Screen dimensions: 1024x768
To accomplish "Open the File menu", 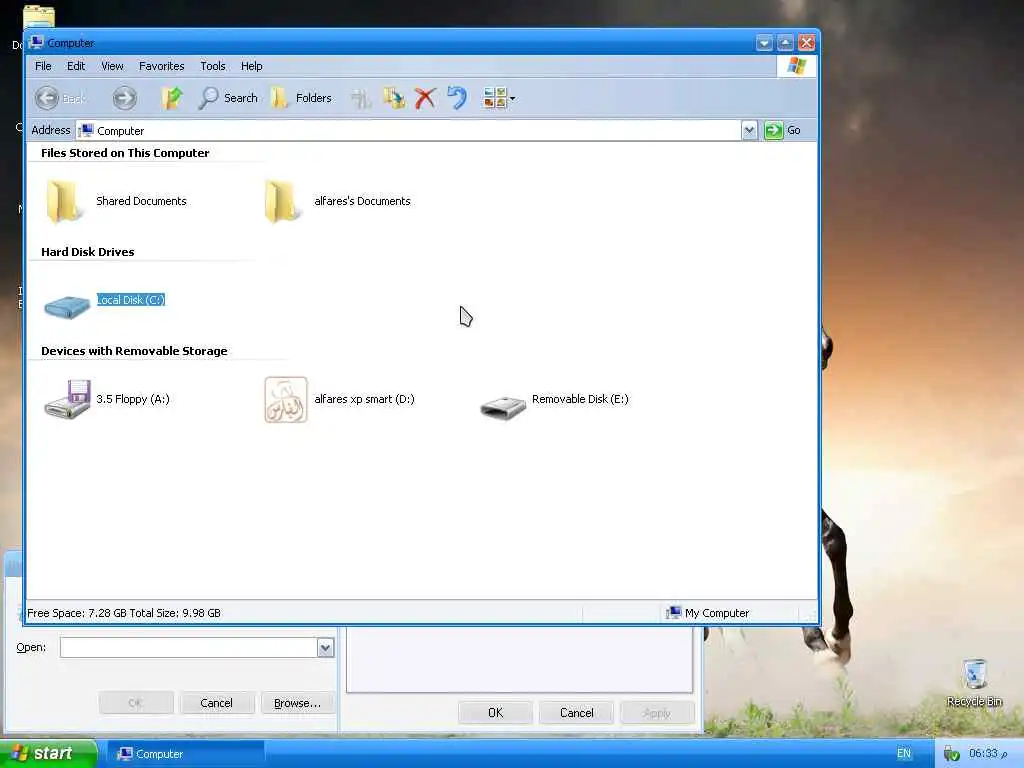I will [x=43, y=66].
